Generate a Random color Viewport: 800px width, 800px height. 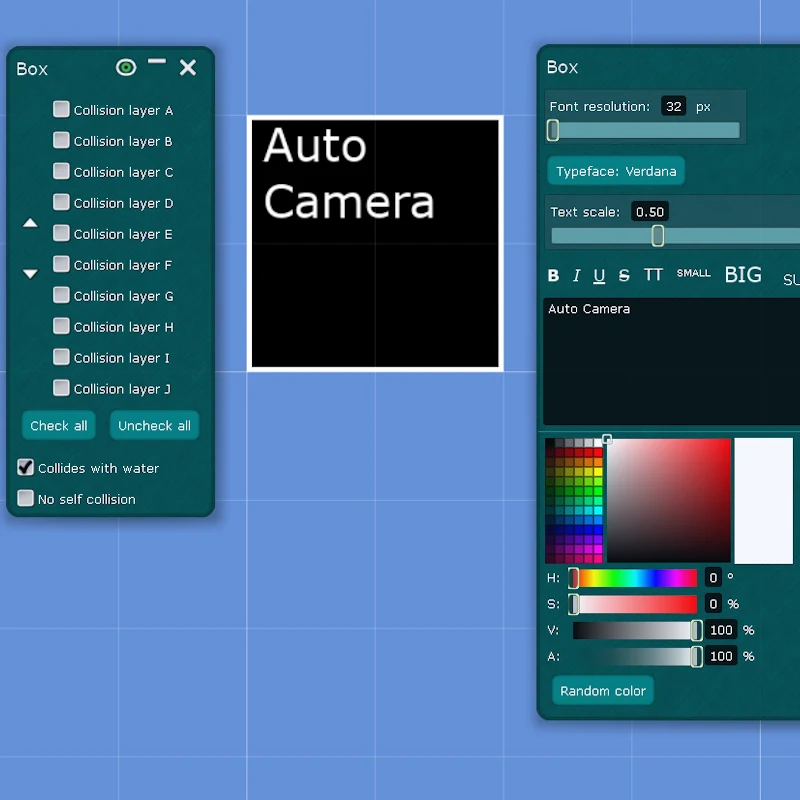(602, 690)
